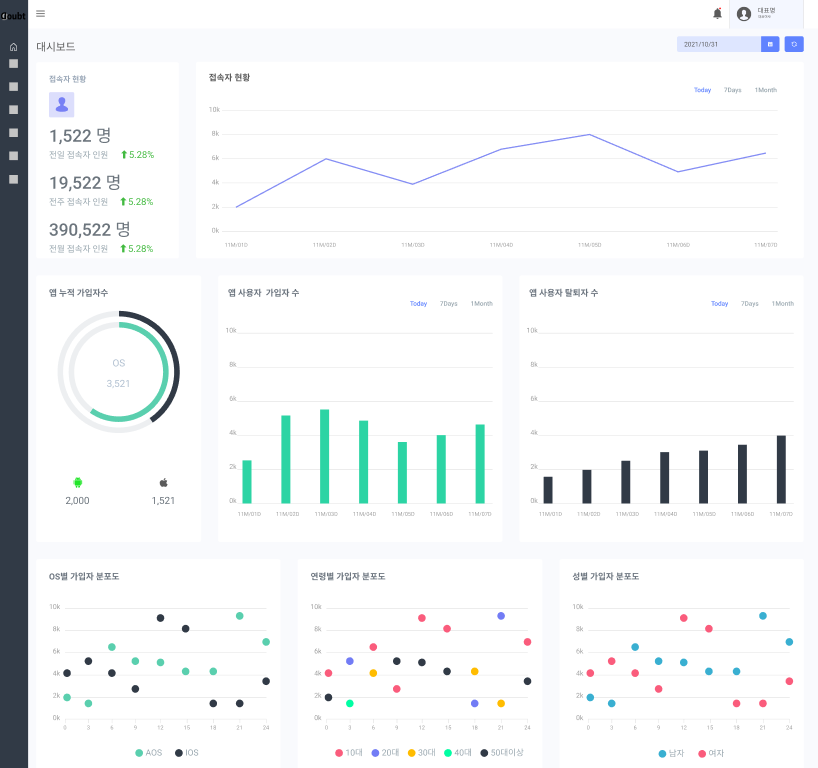Click the 연령별 가입자 분포도 chart title

[x=348, y=577]
